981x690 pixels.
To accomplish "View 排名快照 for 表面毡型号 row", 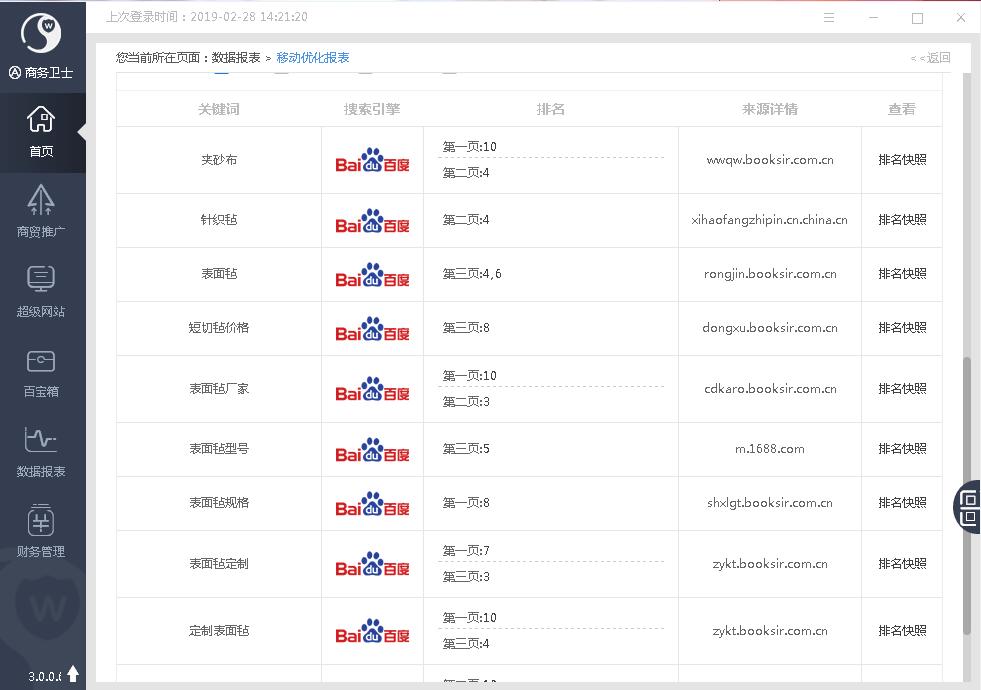I will pyautogui.click(x=902, y=449).
